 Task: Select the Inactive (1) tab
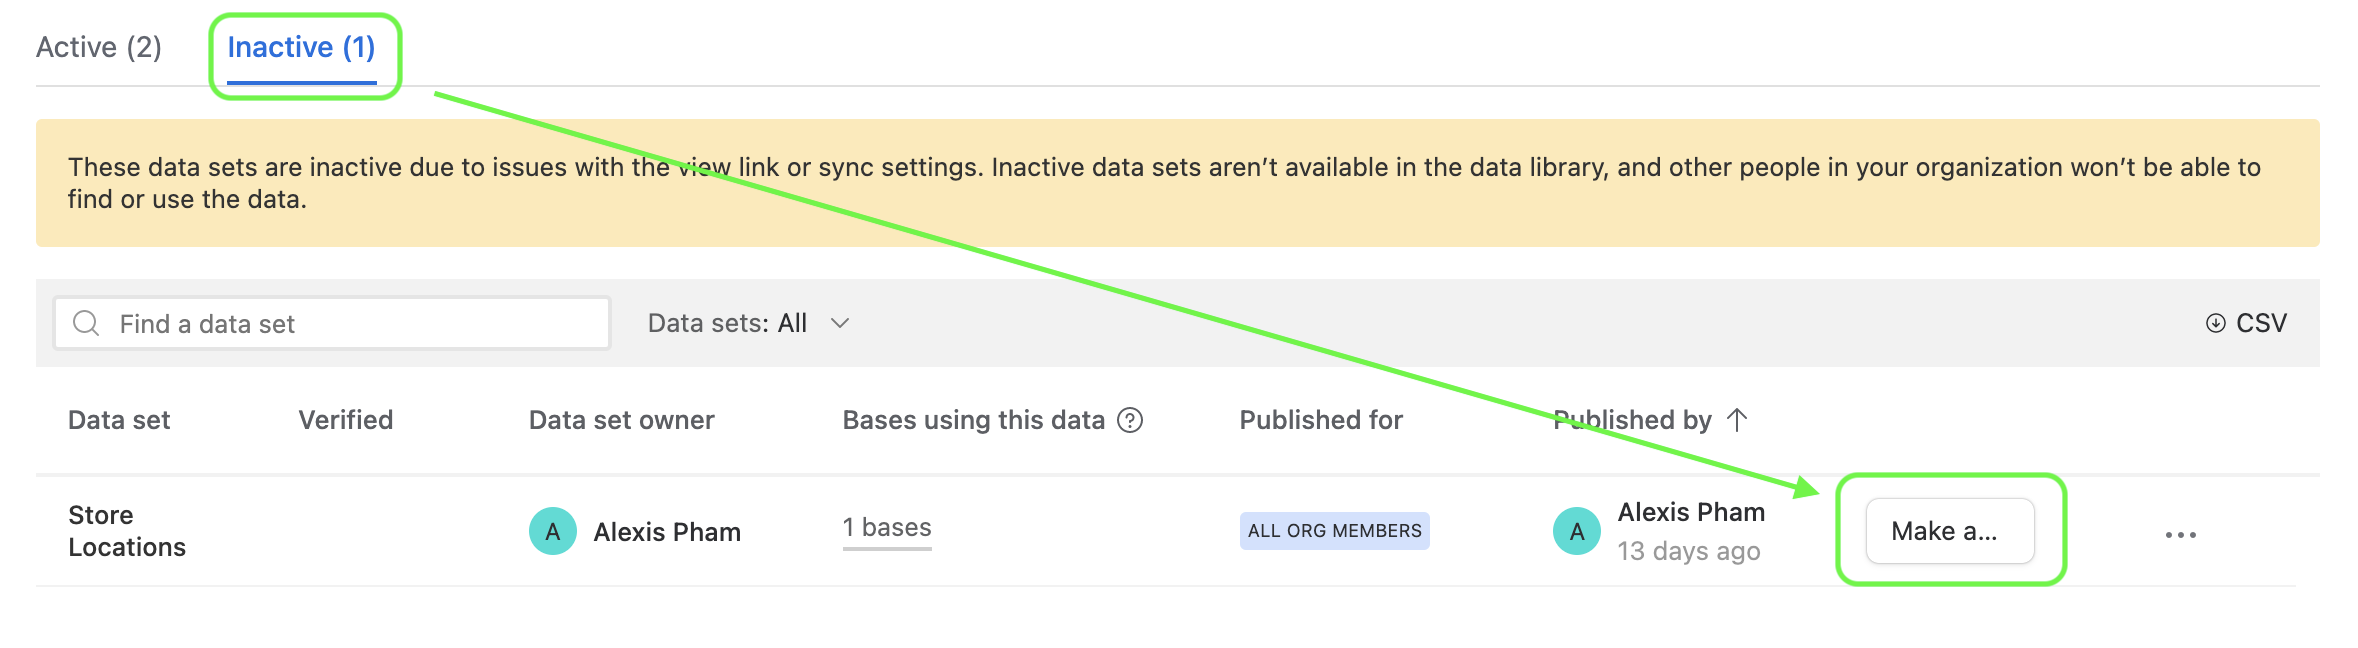[301, 47]
